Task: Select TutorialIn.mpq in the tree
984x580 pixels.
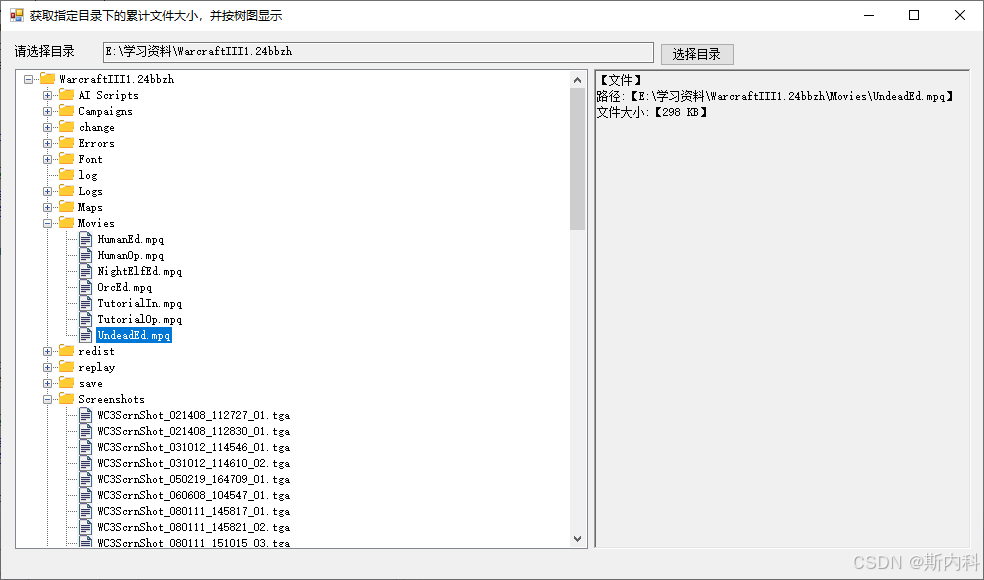Action: coord(139,303)
